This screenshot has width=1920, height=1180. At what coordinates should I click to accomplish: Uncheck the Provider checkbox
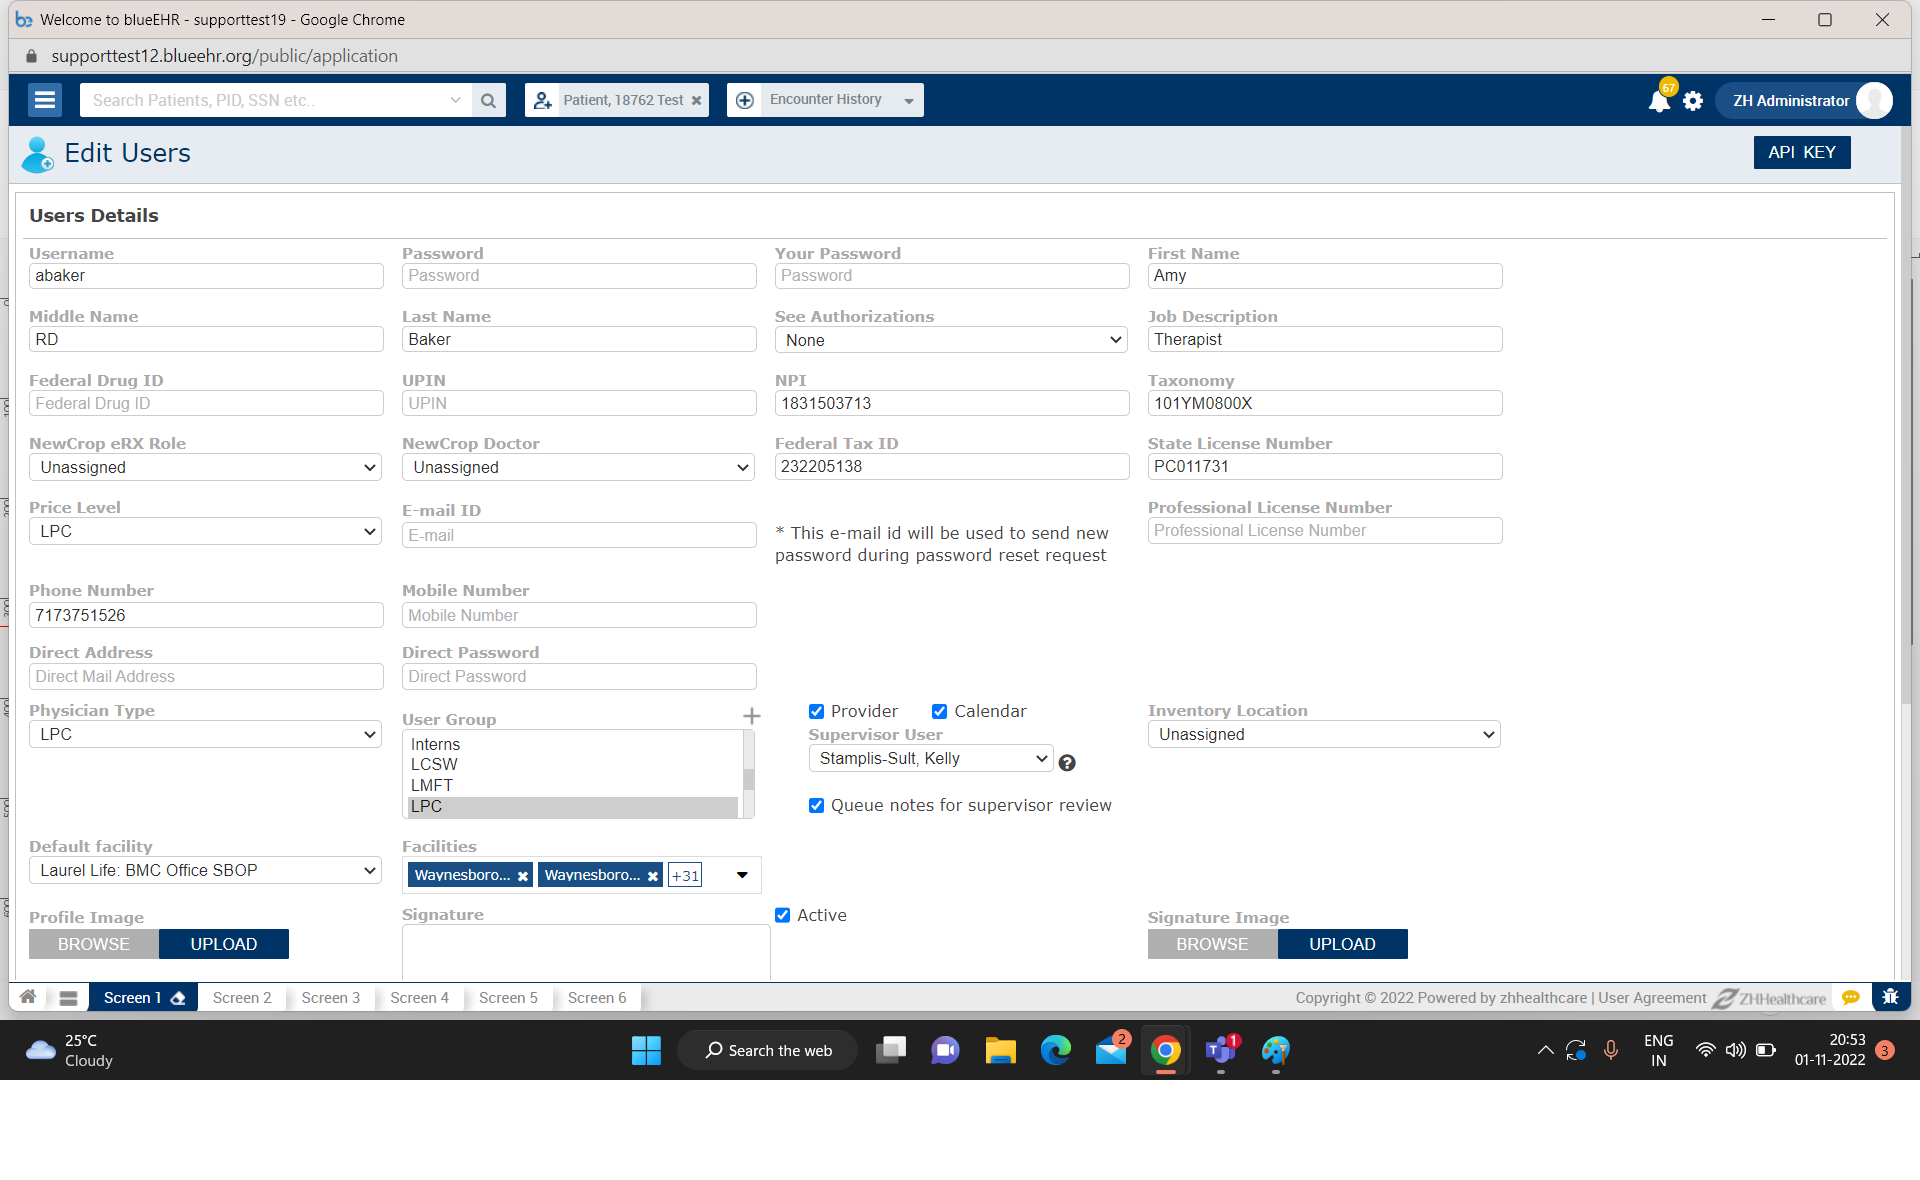816,711
